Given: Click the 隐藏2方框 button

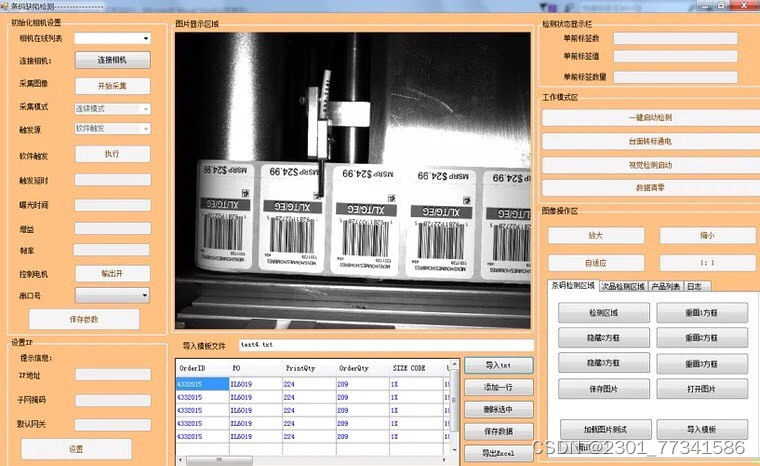Looking at the screenshot, I should pos(604,337).
